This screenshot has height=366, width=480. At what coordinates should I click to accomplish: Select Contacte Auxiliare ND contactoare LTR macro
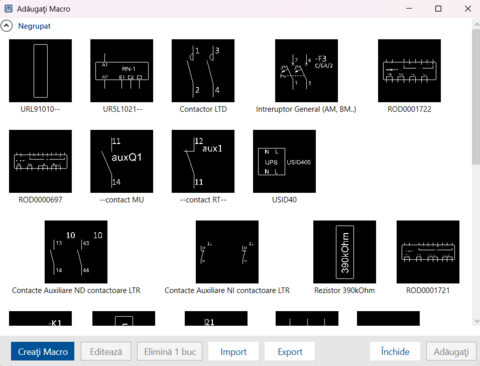76,252
